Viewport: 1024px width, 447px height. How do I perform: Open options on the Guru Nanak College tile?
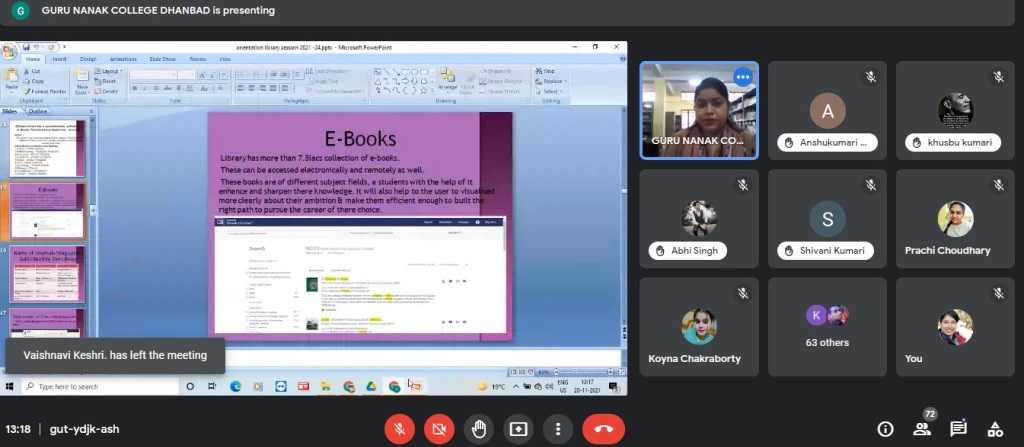743,76
